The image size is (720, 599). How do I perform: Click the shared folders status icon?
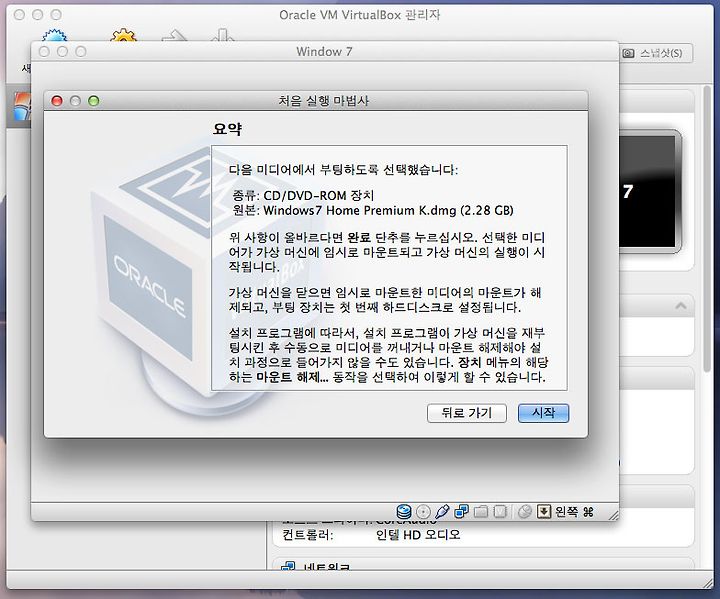(480, 511)
